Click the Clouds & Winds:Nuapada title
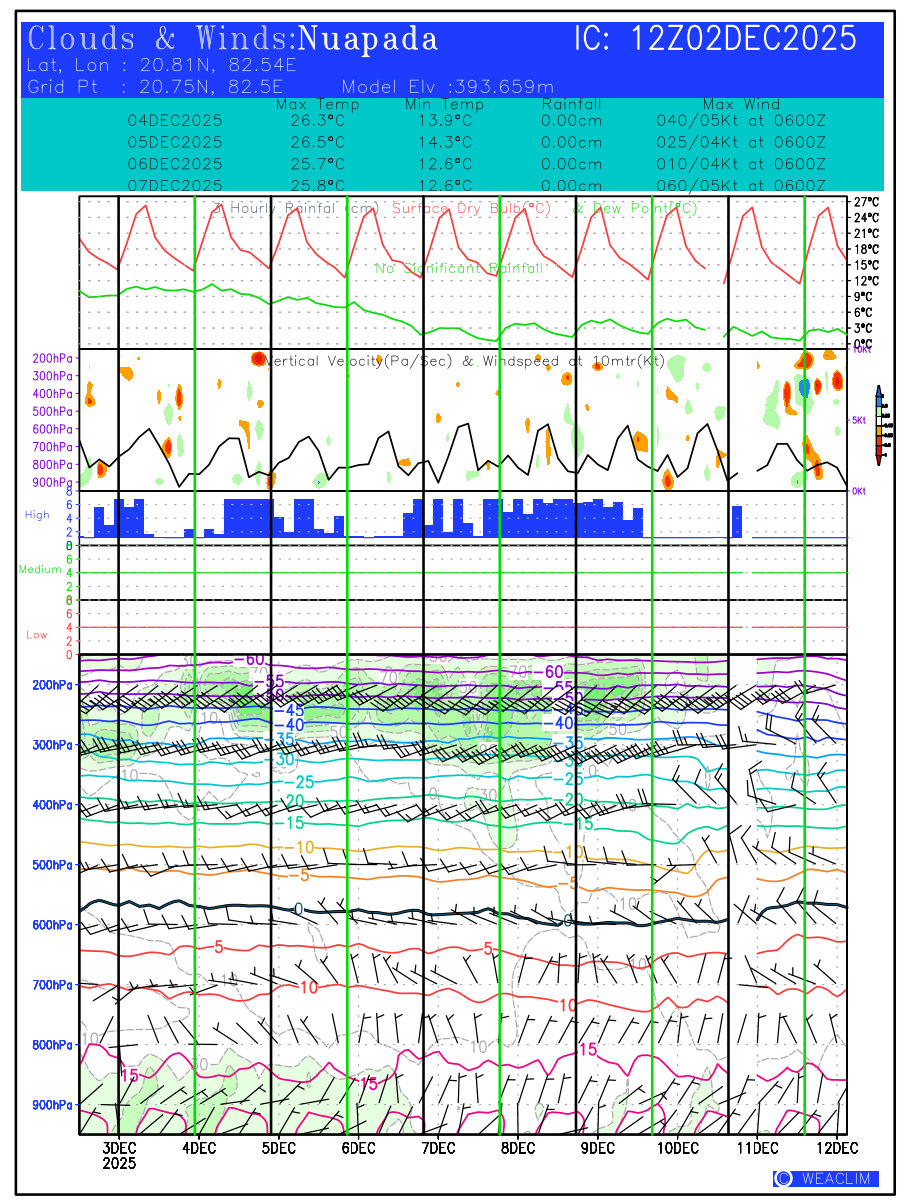900x1200 pixels. click(x=233, y=39)
